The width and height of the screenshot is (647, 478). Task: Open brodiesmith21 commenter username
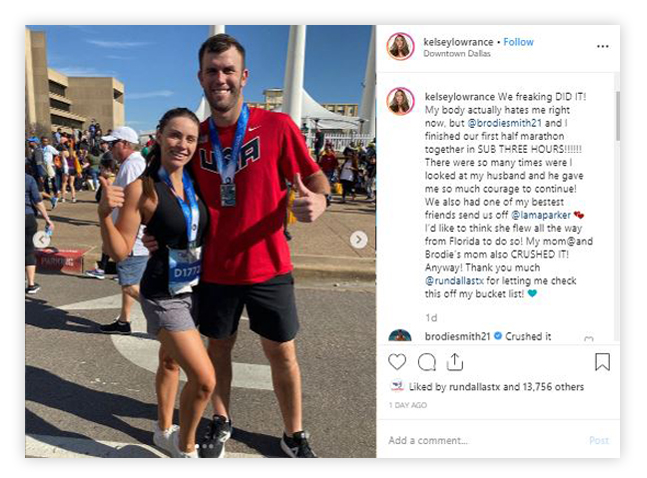457,336
